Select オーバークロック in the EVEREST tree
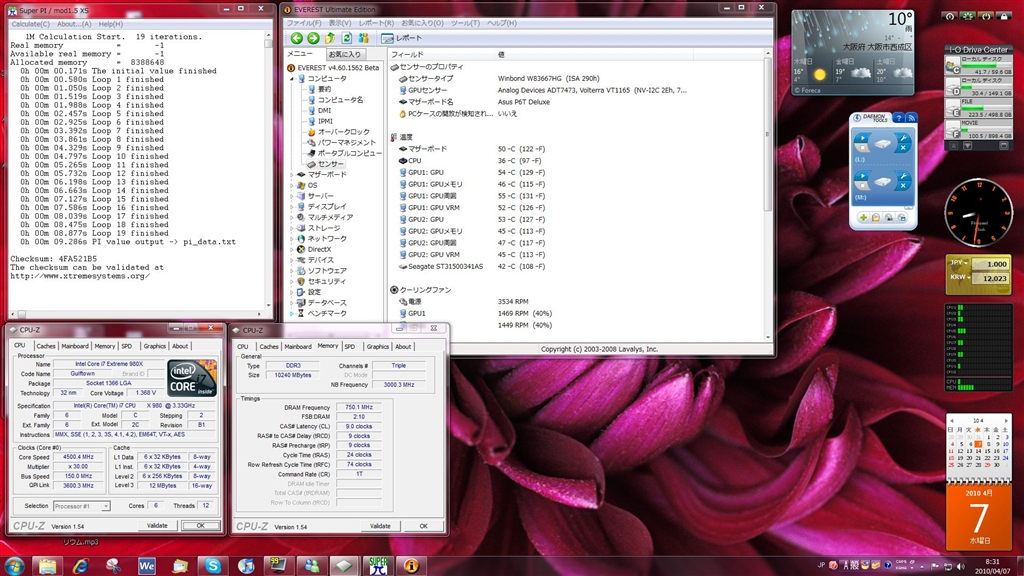 click(x=343, y=131)
